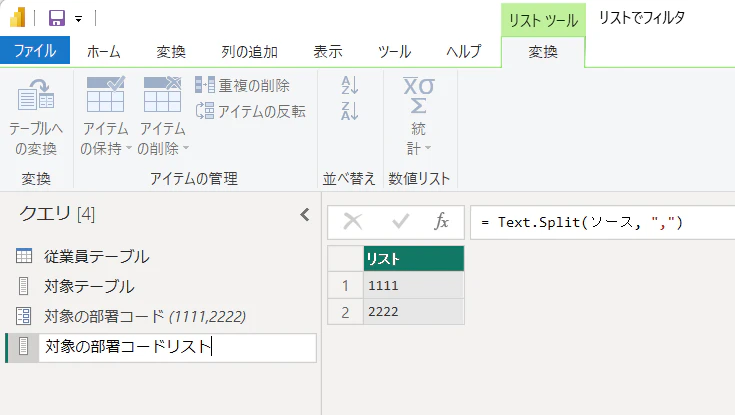Viewport: 735px width, 415px height.
Task: Confirm formula with the checkmark icon
Action: pyautogui.click(x=400, y=221)
